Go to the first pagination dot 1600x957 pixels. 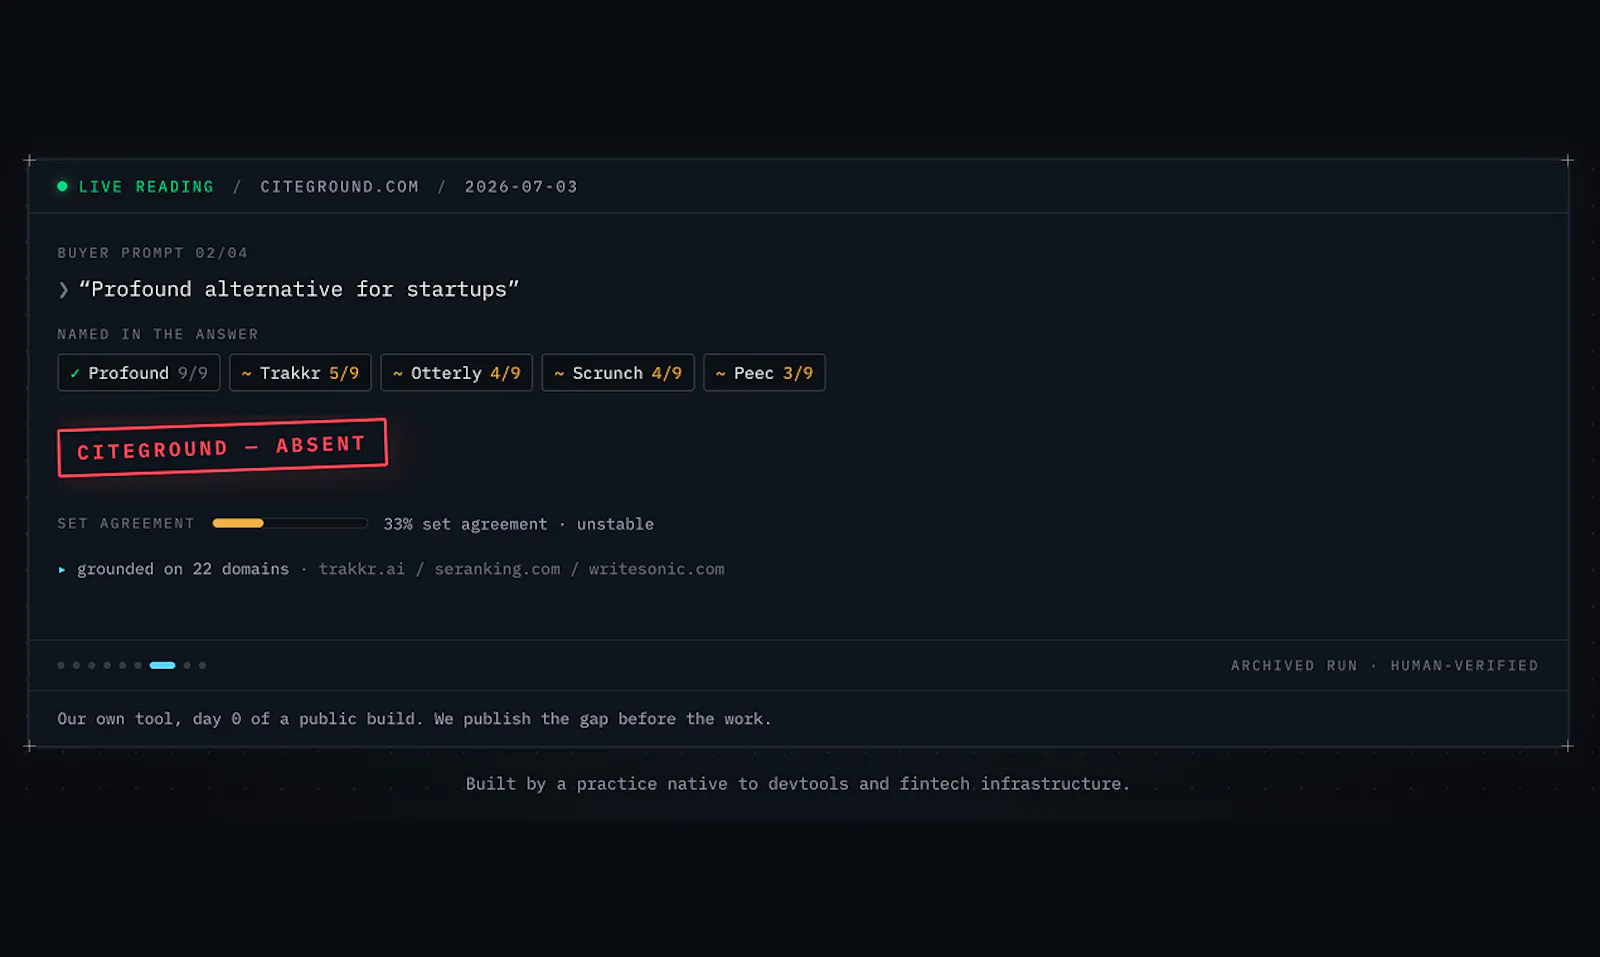(61, 665)
